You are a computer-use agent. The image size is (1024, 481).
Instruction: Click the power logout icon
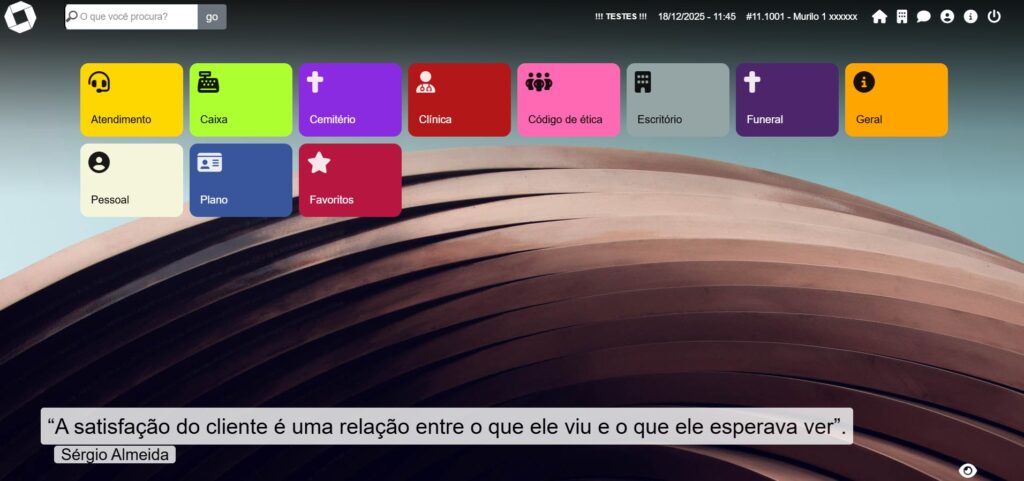point(994,17)
